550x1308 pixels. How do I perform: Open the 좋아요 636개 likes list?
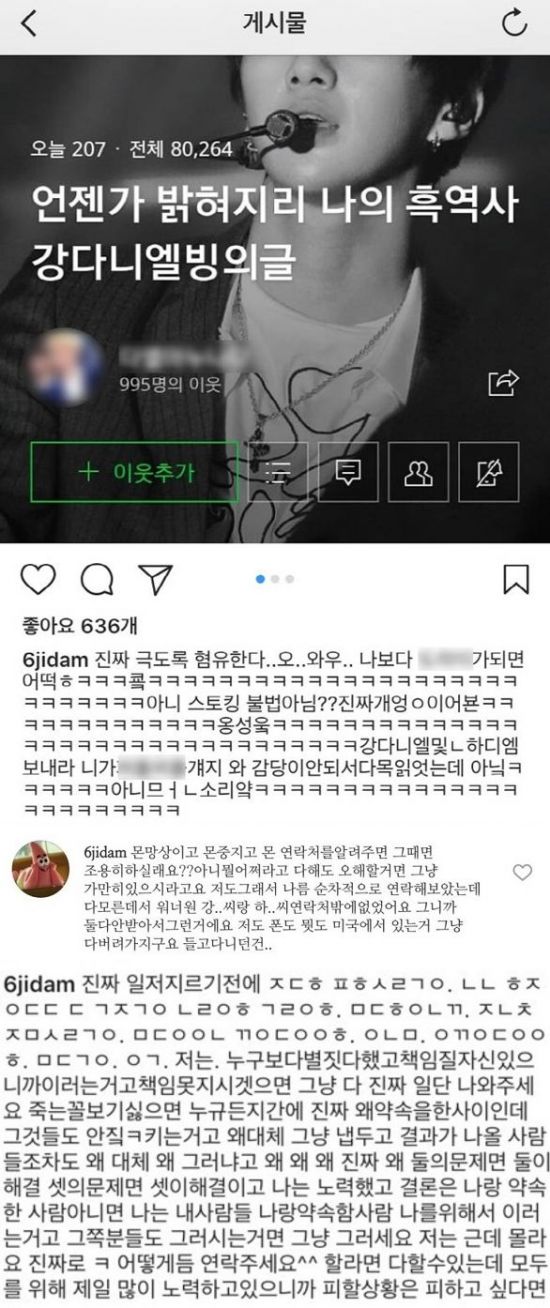pos(66,626)
